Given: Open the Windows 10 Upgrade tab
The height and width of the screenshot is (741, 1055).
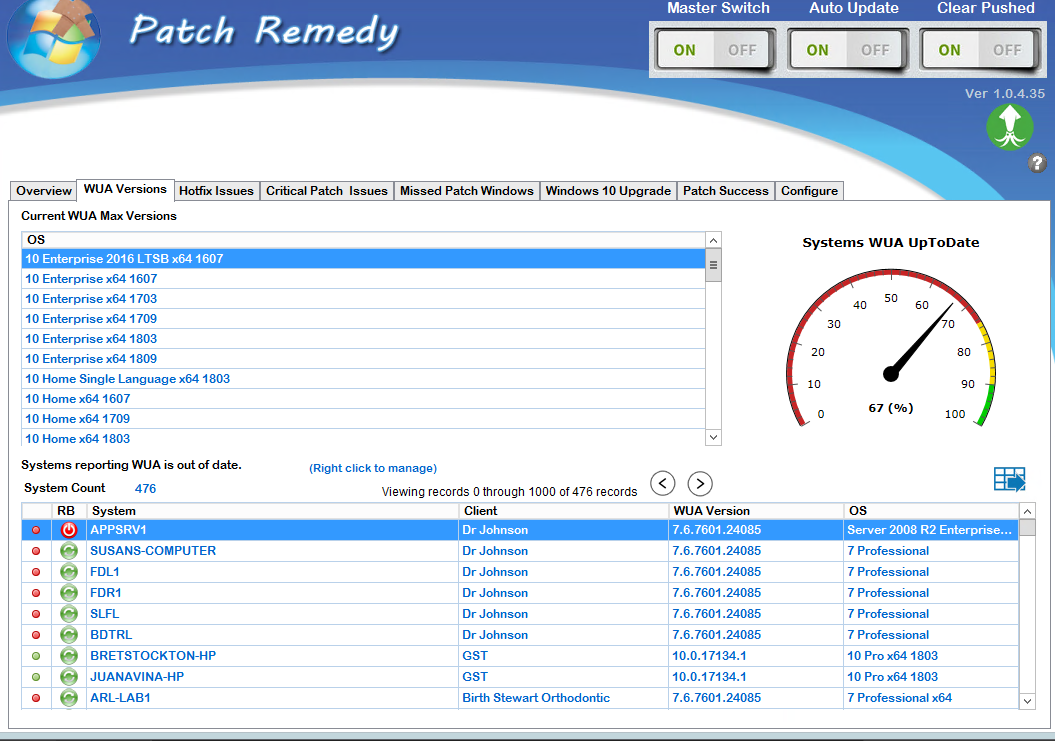Looking at the screenshot, I should click(x=607, y=191).
